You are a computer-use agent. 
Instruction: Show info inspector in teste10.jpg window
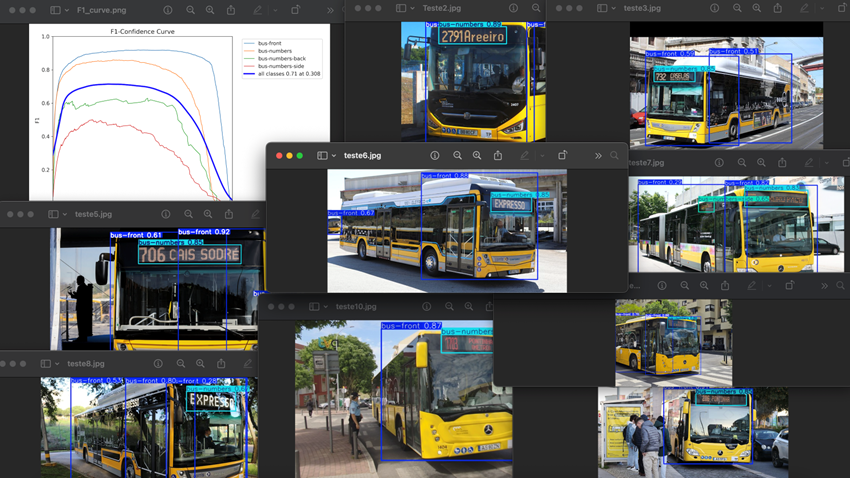(x=427, y=307)
